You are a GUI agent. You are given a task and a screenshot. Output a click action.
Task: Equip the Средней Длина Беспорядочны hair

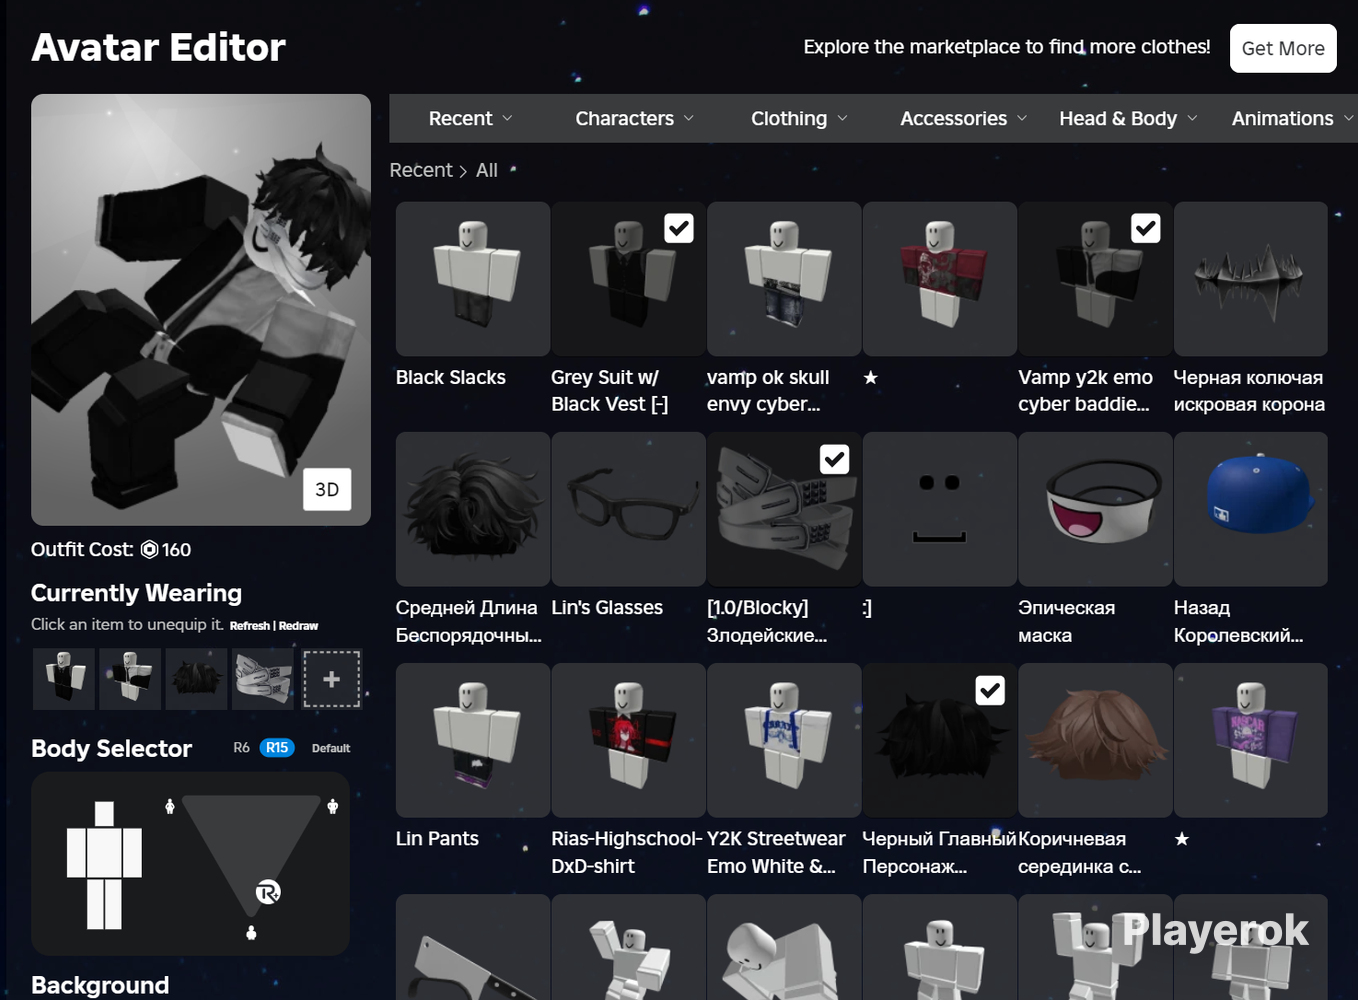(473, 509)
